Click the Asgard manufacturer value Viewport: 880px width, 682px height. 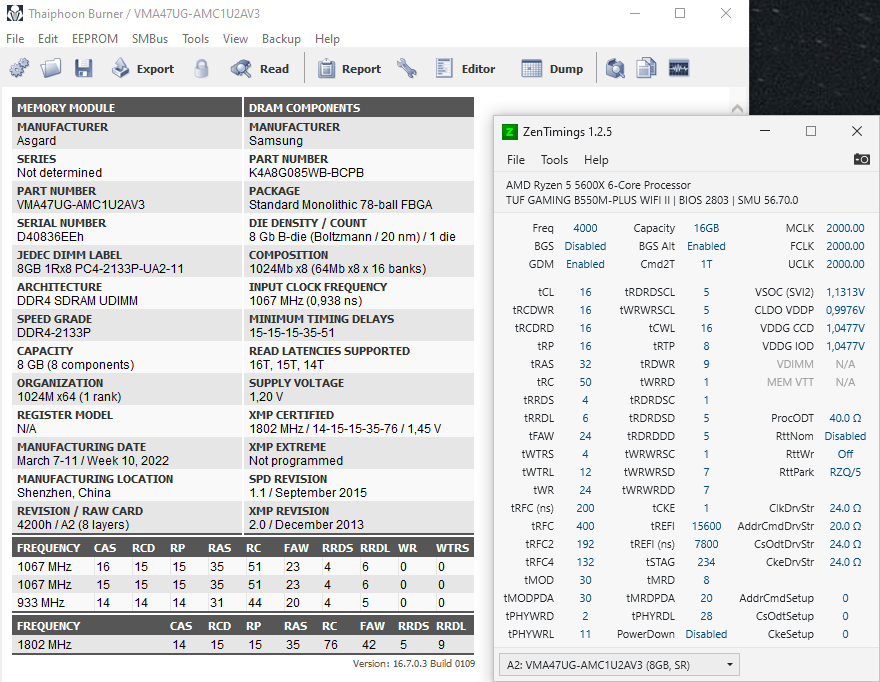point(36,141)
